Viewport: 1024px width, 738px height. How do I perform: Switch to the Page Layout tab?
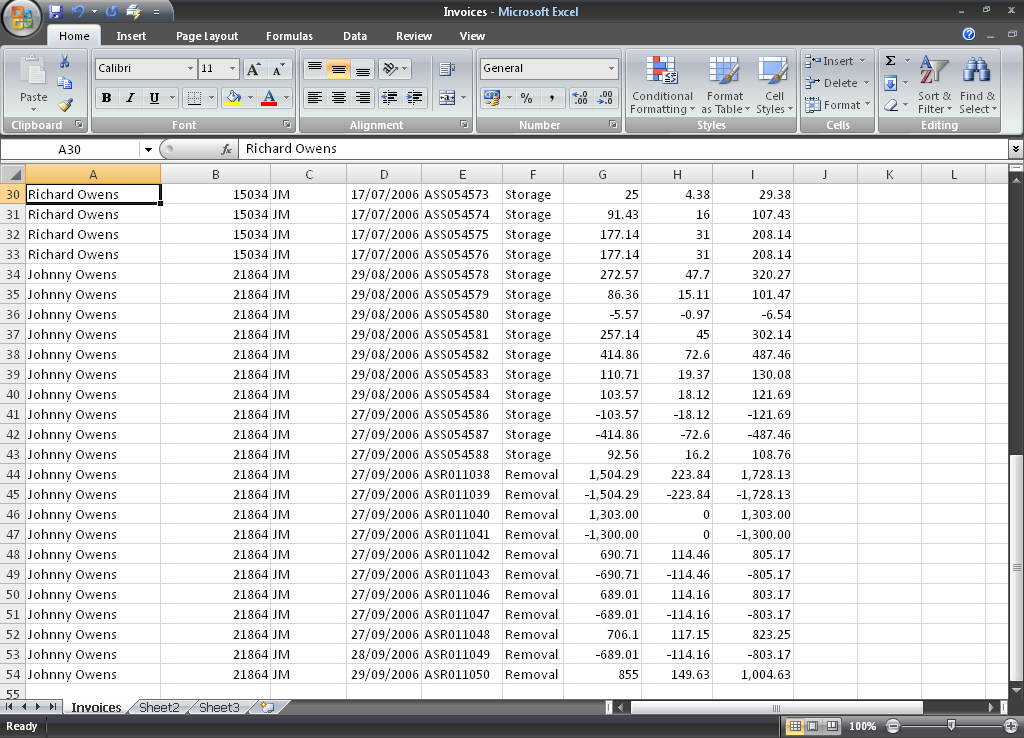coord(207,36)
